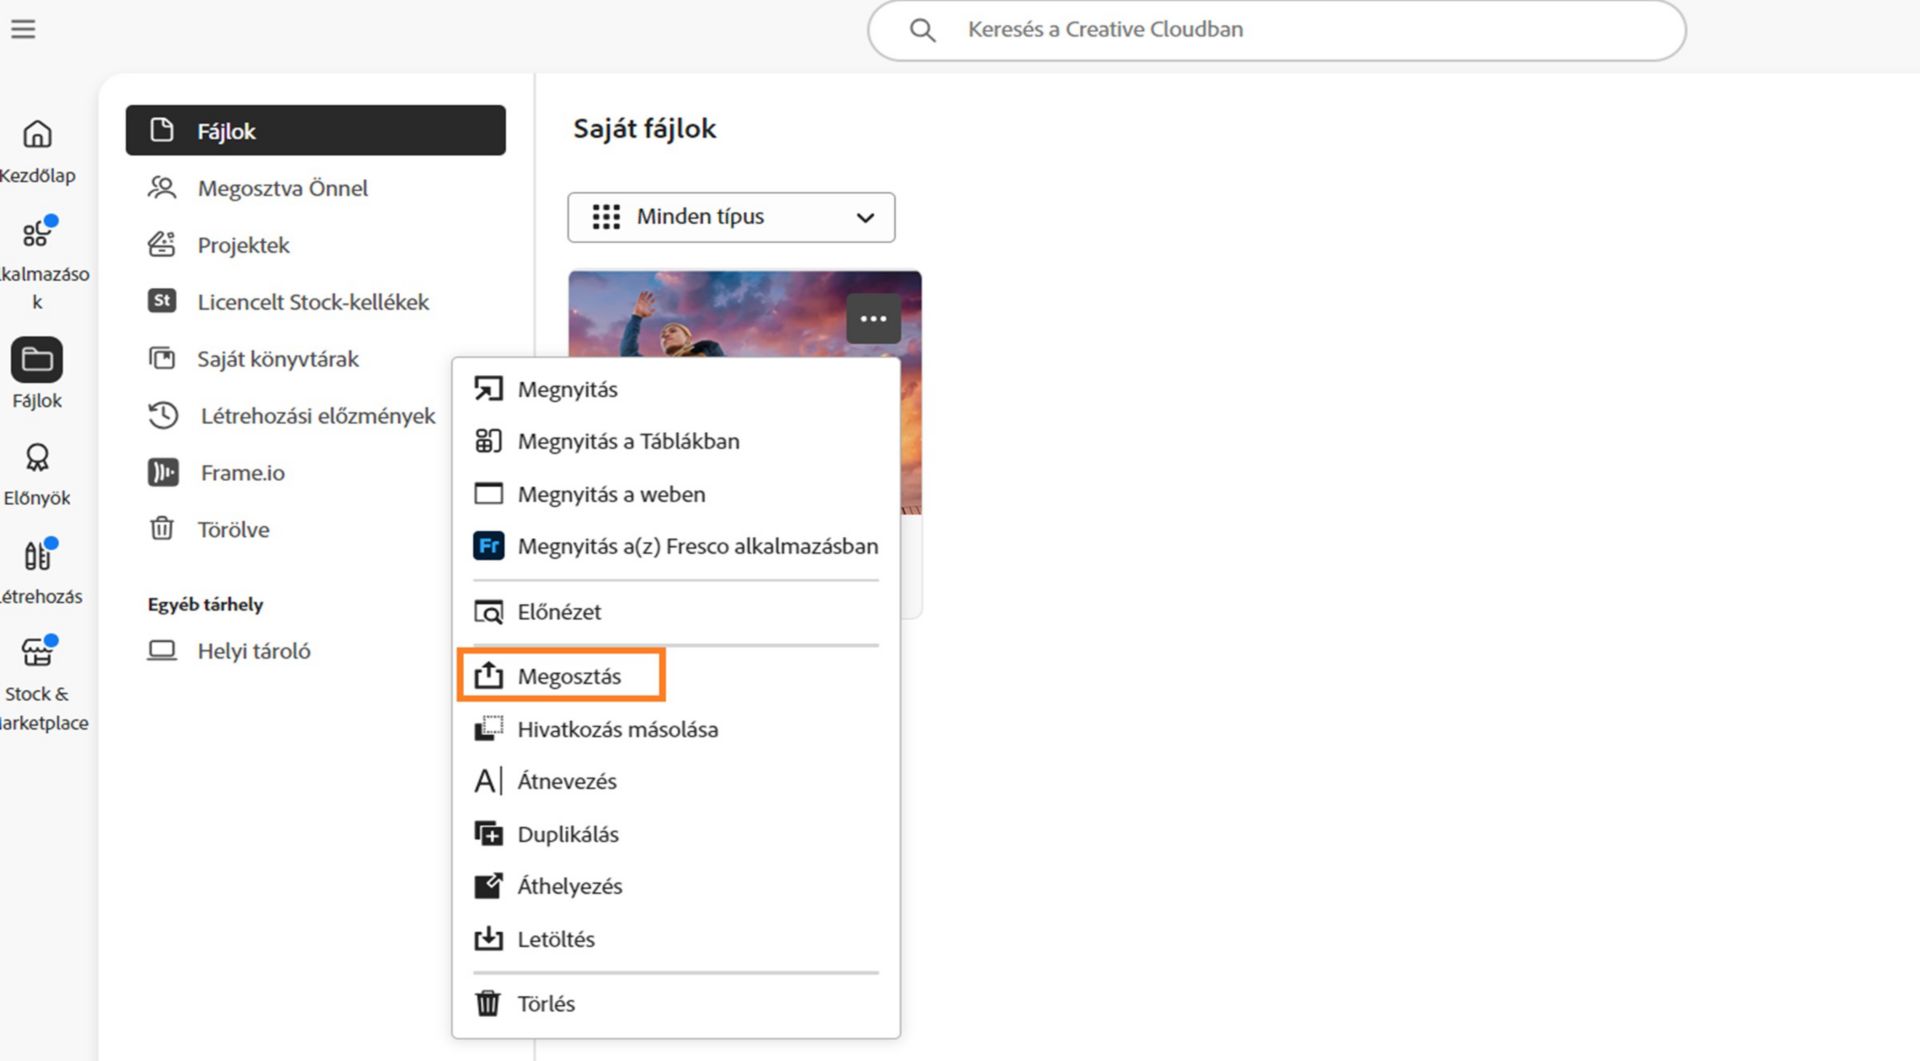This screenshot has width=1920, height=1061.
Task: Click the Frame.io logo icon
Action: (163, 472)
